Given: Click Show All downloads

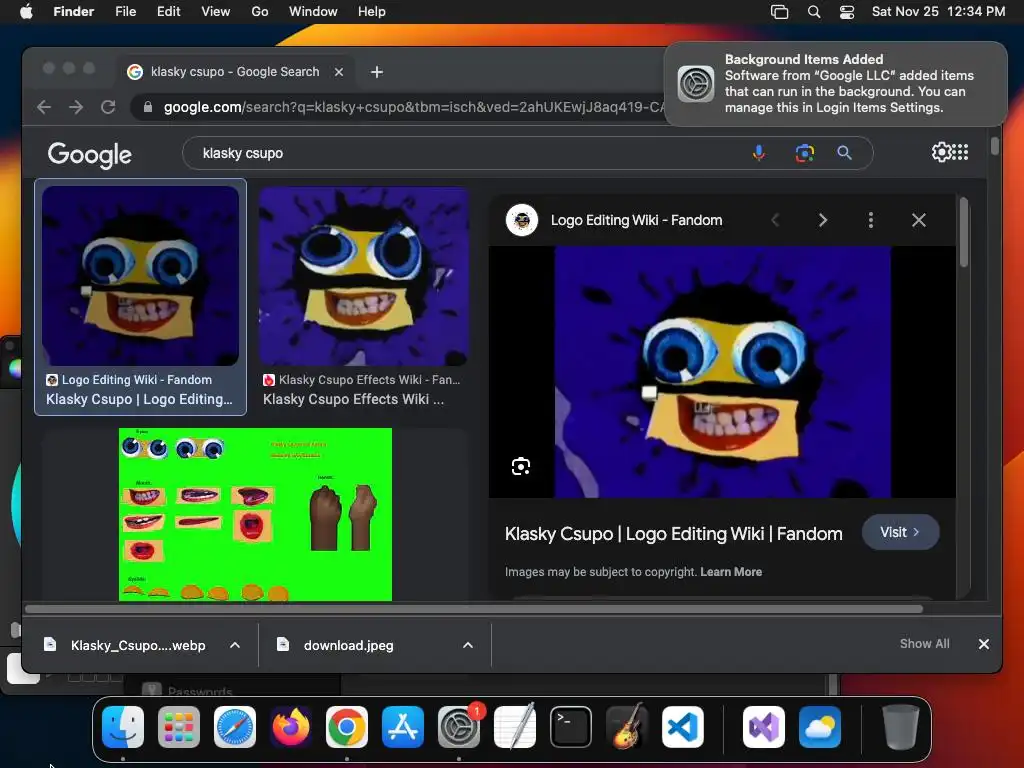Looking at the screenshot, I should tap(925, 644).
